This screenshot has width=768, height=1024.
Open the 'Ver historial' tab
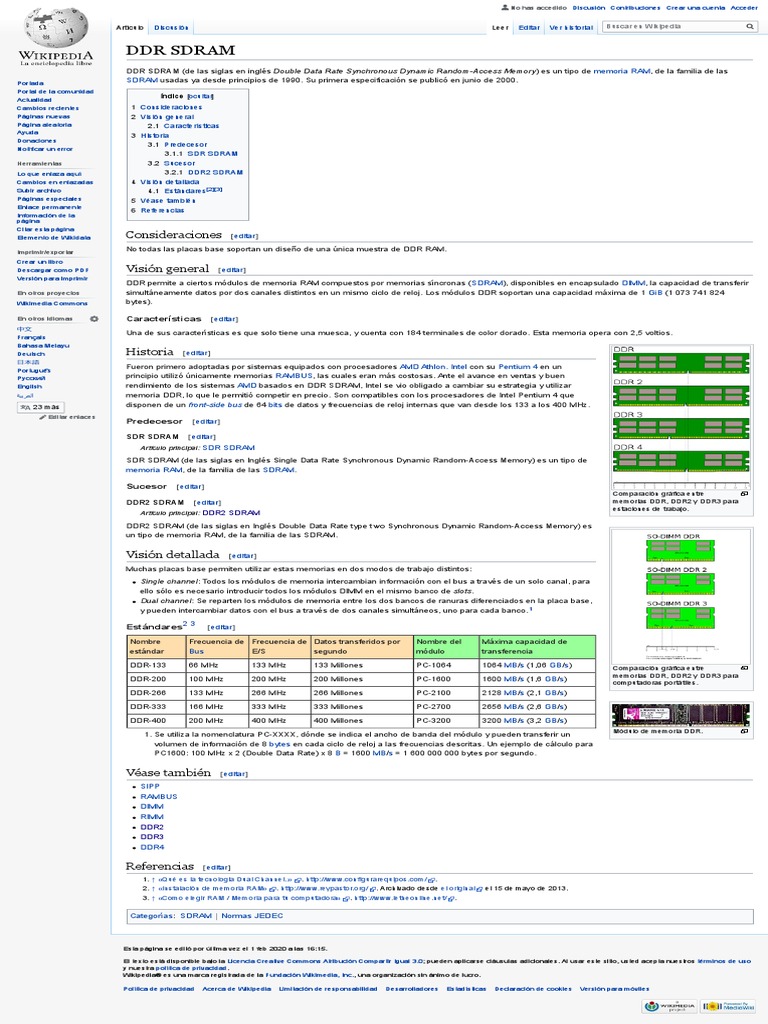pyautogui.click(x=569, y=28)
